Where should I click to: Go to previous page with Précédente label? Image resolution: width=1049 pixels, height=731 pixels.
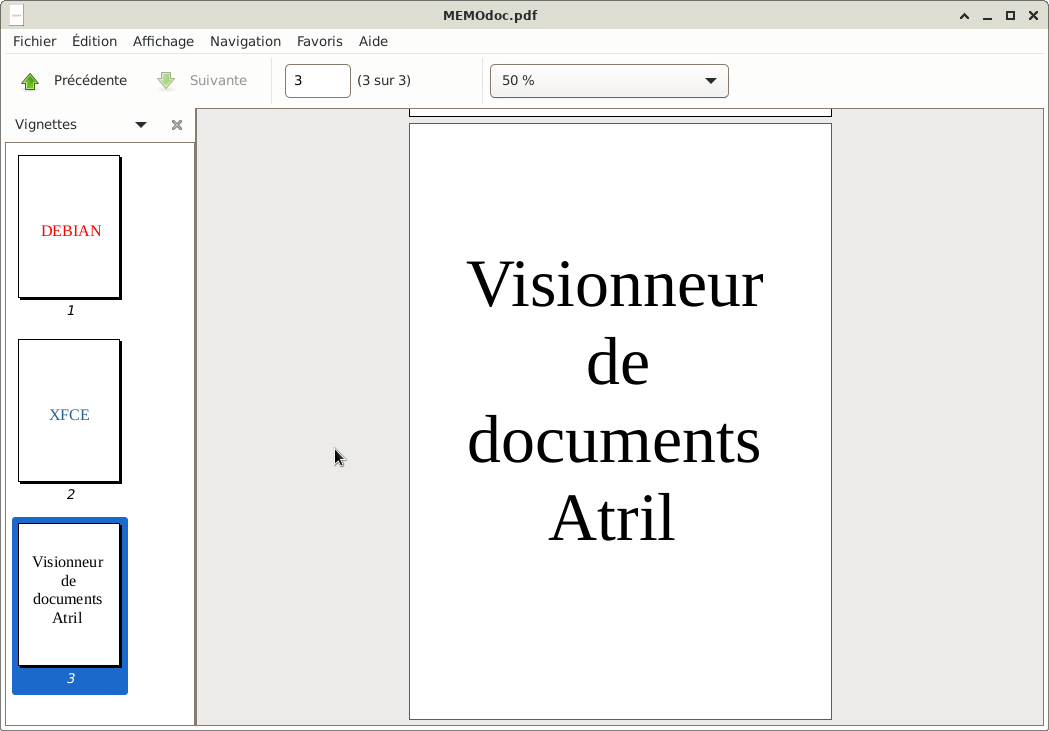point(90,80)
